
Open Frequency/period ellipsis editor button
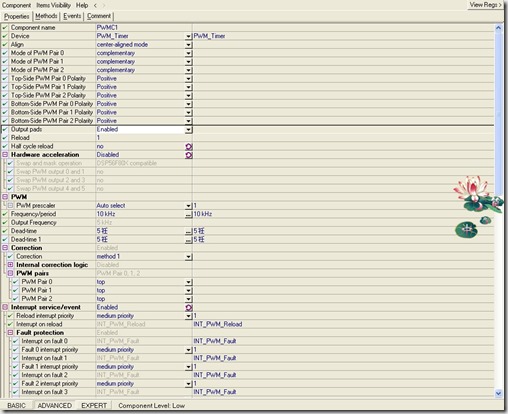tap(188, 214)
